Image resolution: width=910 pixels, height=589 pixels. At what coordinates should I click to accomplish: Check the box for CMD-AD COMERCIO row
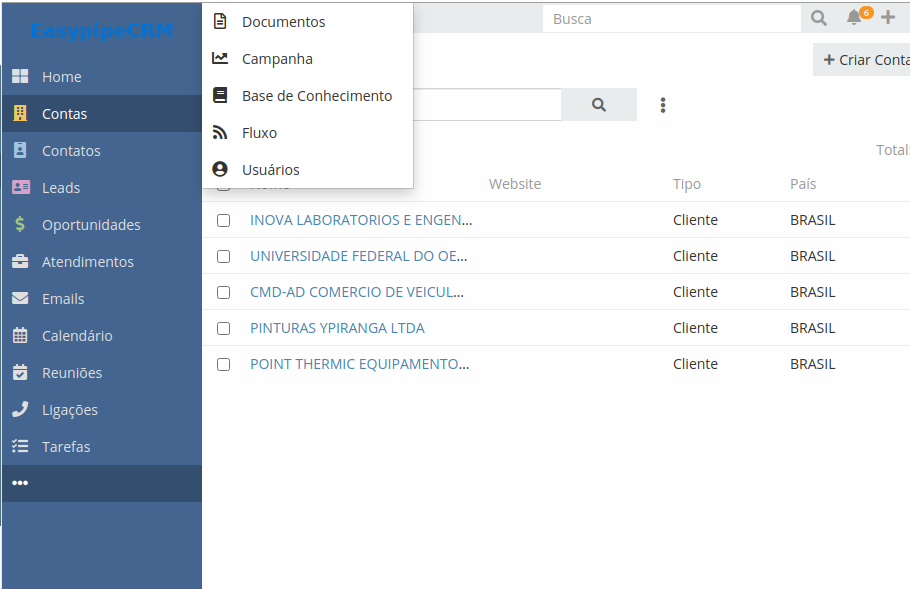pyautogui.click(x=223, y=292)
